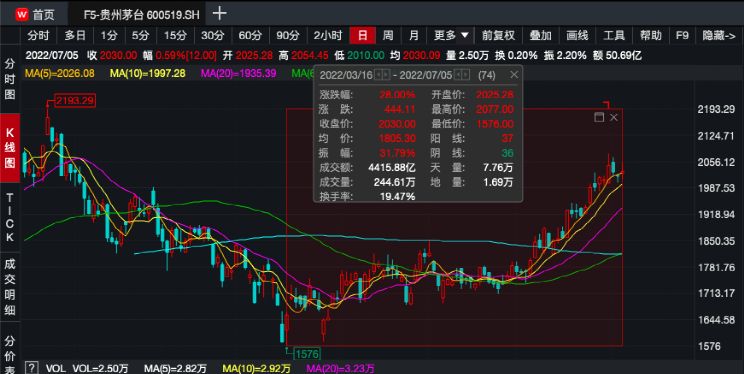Click the F9 deep data button
The height and width of the screenshot is (374, 744).
[682, 36]
